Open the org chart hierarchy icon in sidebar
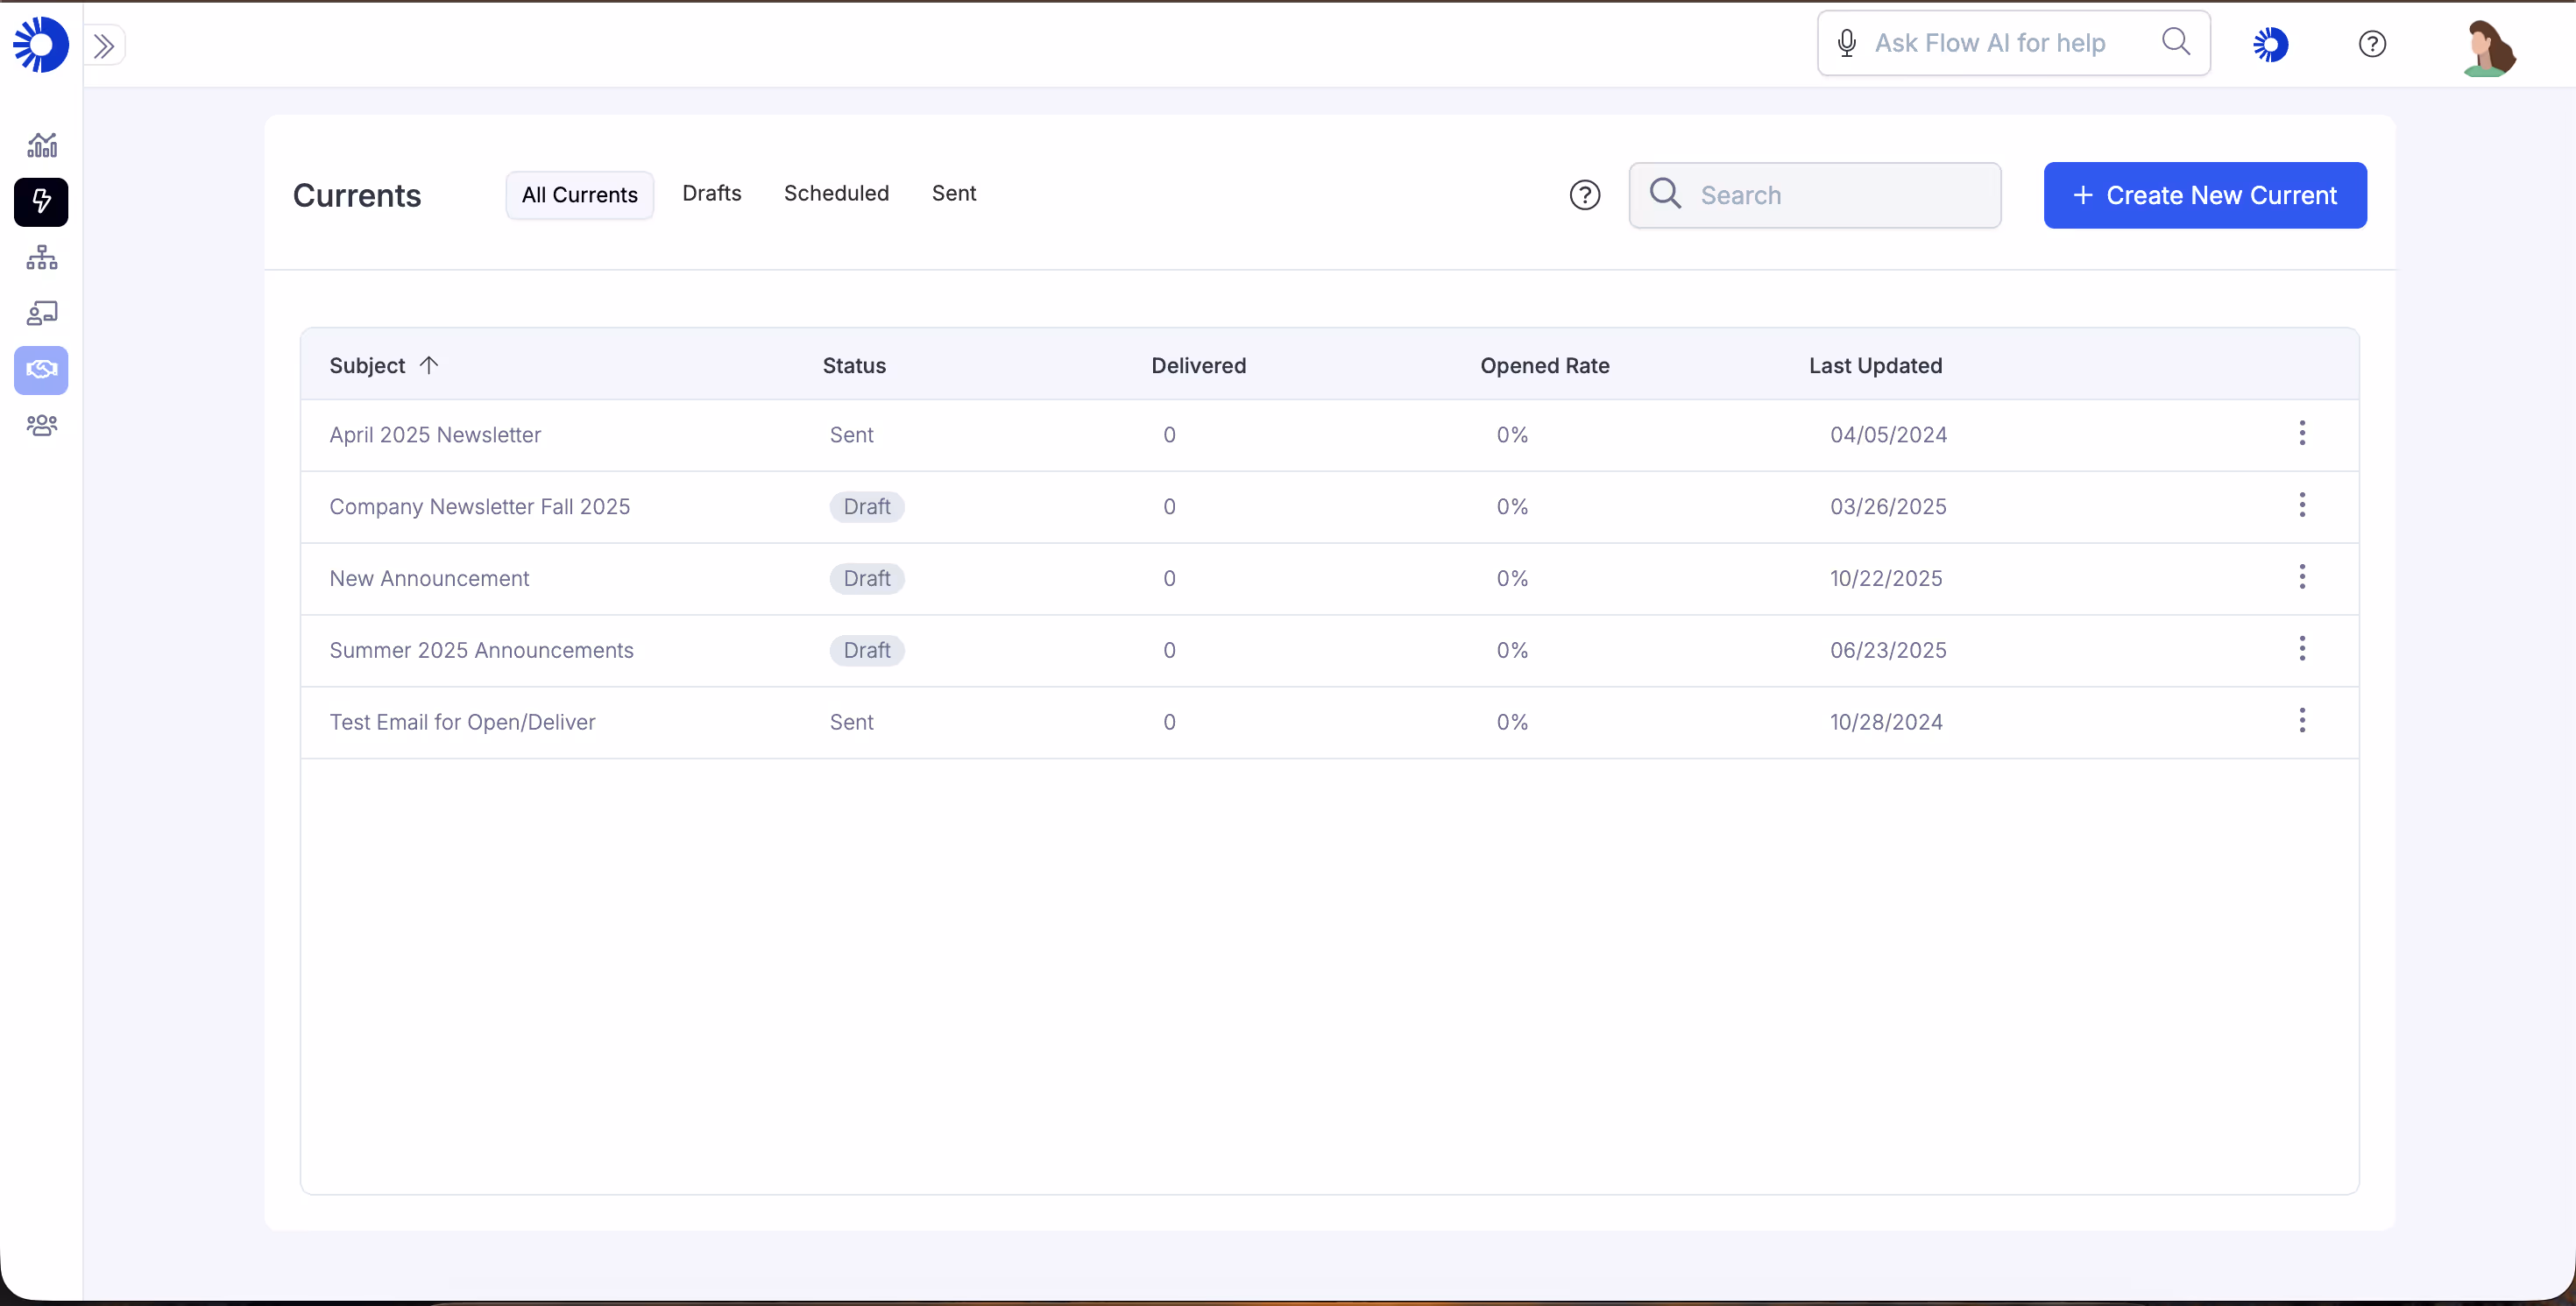Screen dimensions: 2576x1306 41,258
